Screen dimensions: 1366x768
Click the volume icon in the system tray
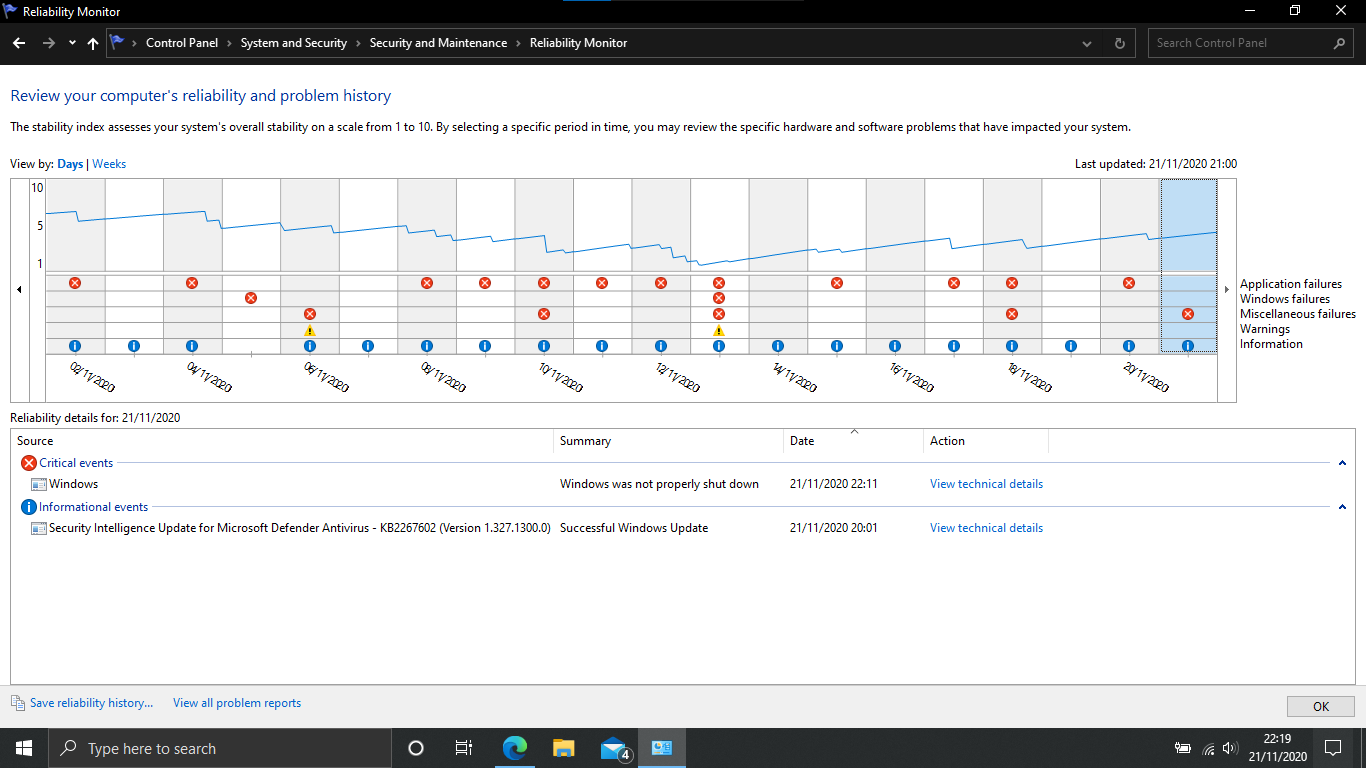click(x=1229, y=748)
